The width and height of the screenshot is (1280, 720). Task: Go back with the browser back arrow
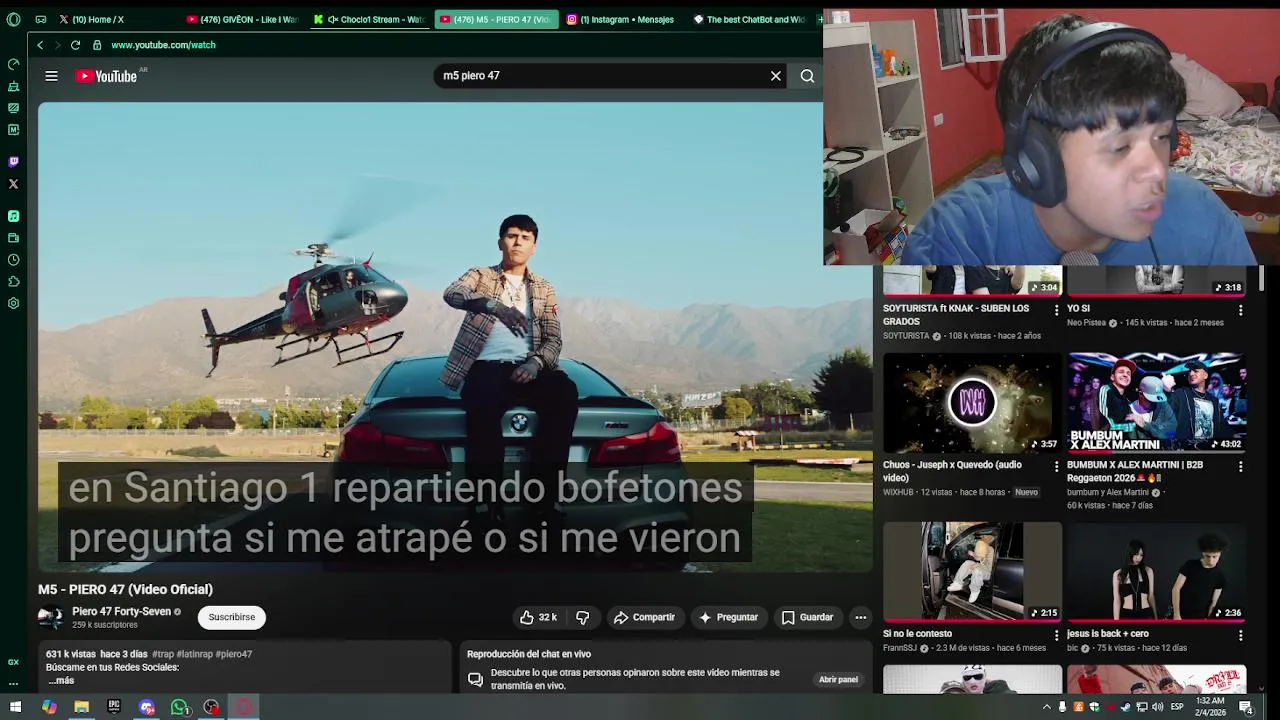tap(40, 45)
